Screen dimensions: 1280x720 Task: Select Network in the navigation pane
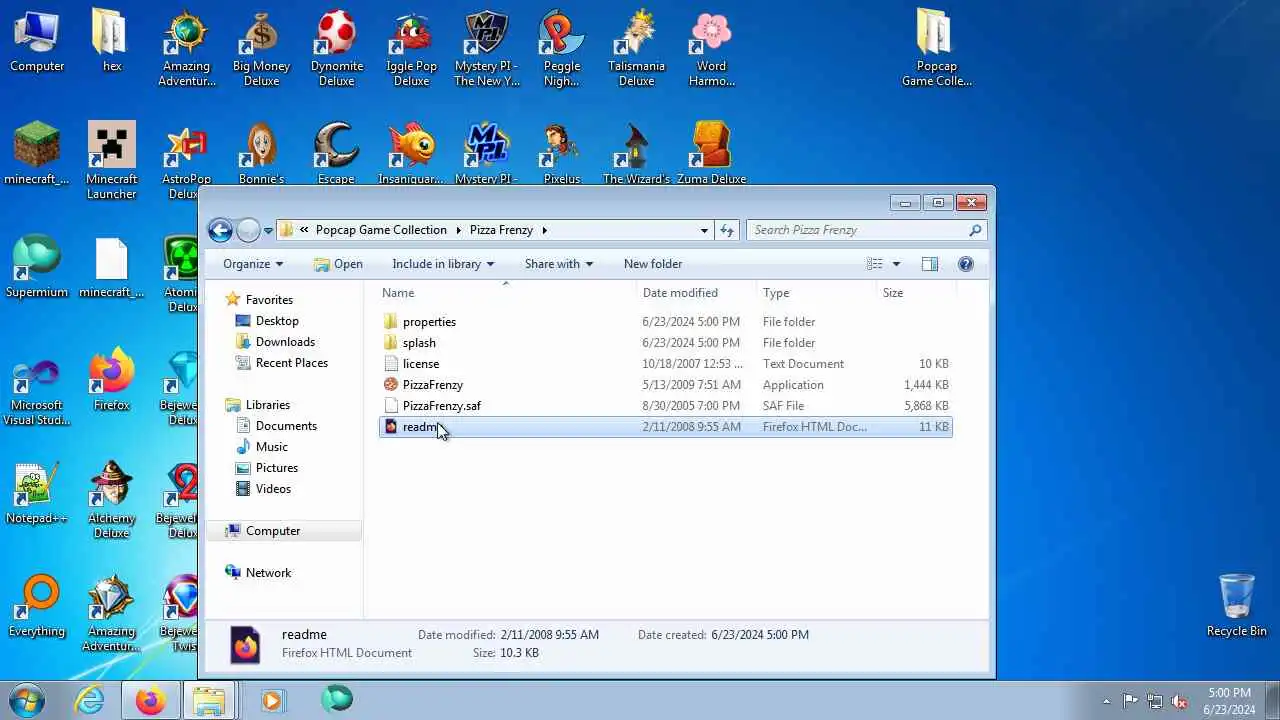268,573
